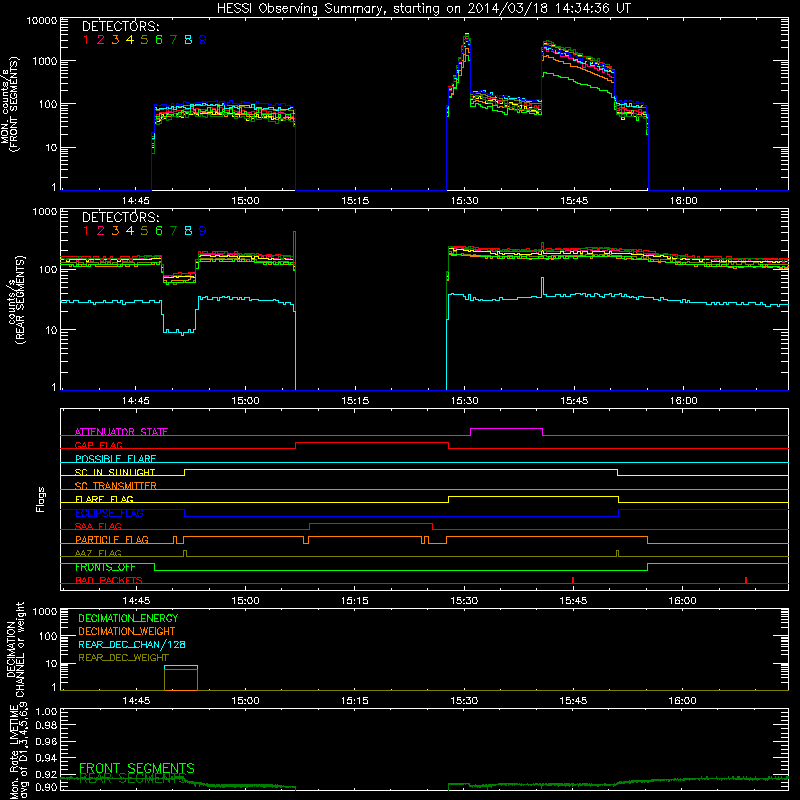
Task: Click the 14:45 tick label under front segments plot
Action: tap(136, 201)
